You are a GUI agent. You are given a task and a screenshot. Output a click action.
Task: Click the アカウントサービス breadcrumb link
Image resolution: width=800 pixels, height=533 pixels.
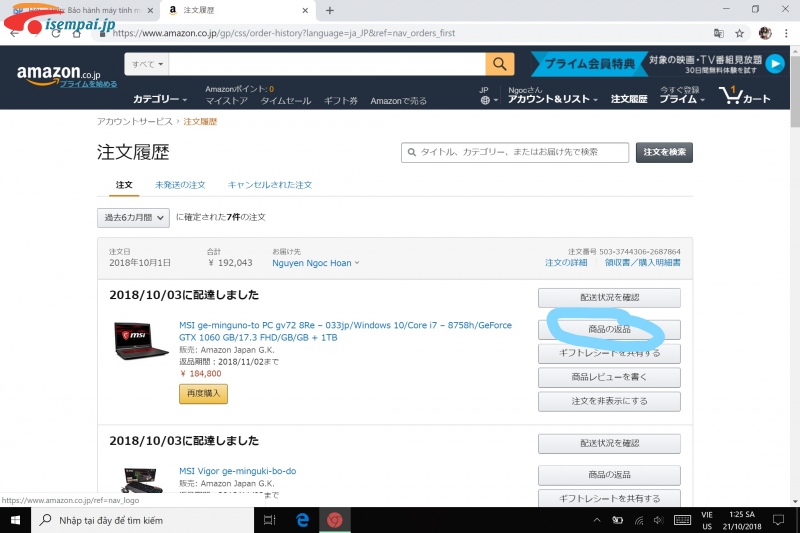click(x=135, y=121)
